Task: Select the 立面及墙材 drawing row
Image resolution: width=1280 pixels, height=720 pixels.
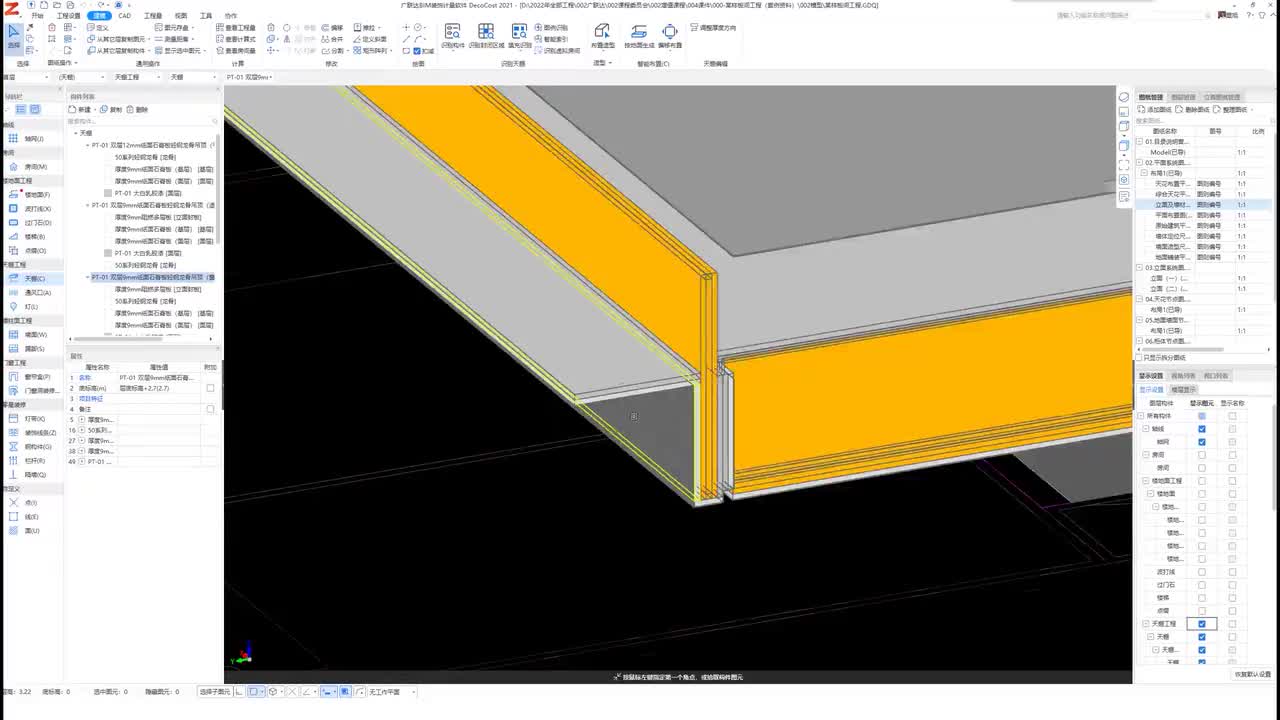Action: (1205, 205)
